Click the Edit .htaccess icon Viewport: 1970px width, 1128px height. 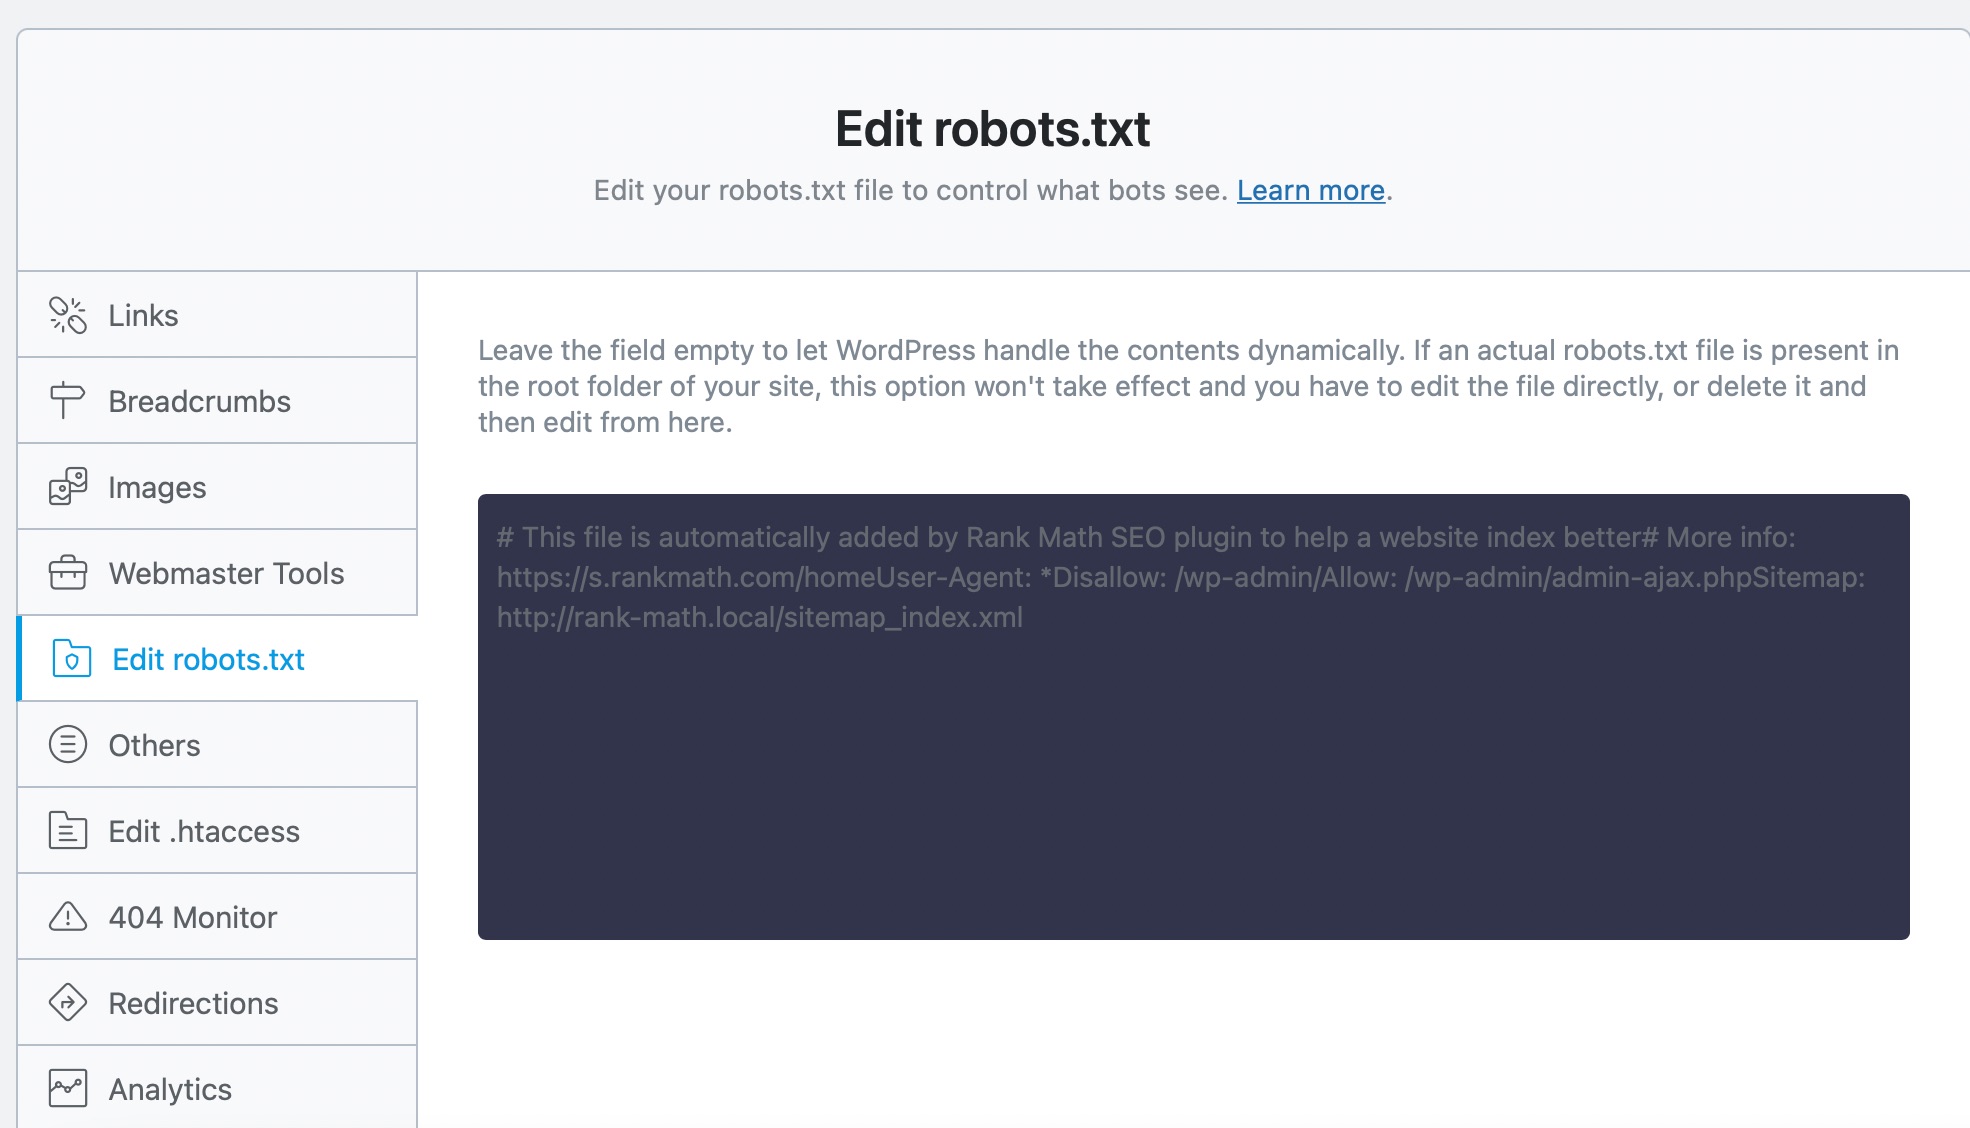pos(68,830)
